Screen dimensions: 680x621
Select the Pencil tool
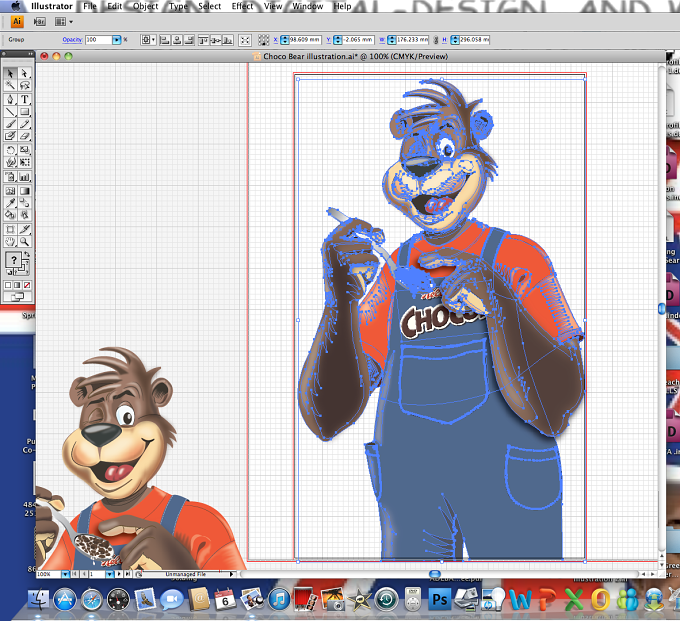[24, 124]
